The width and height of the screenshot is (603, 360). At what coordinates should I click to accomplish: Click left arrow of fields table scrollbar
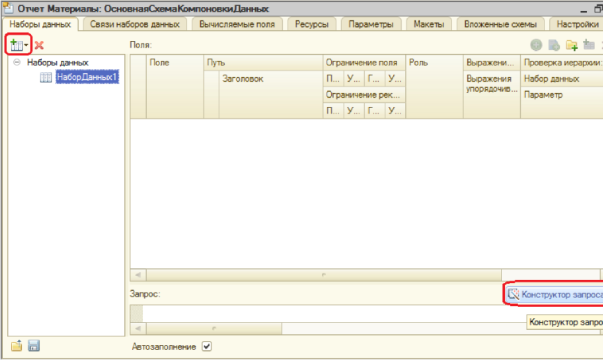[138, 275]
